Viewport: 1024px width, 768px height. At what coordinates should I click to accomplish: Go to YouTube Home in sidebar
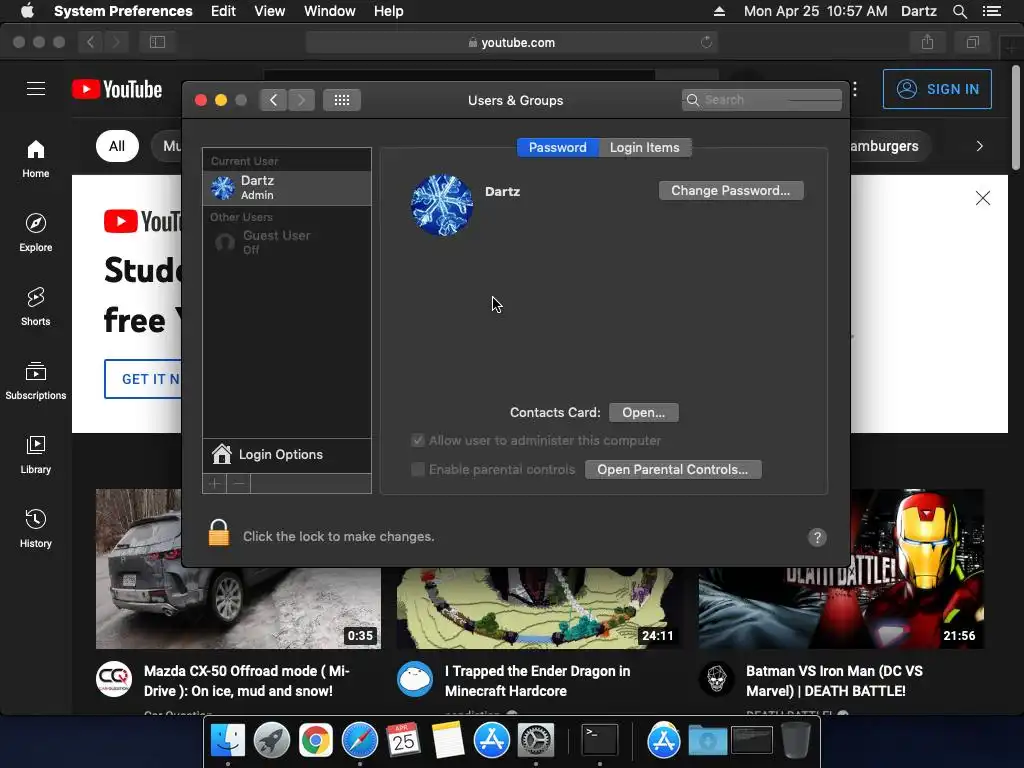(x=35, y=159)
